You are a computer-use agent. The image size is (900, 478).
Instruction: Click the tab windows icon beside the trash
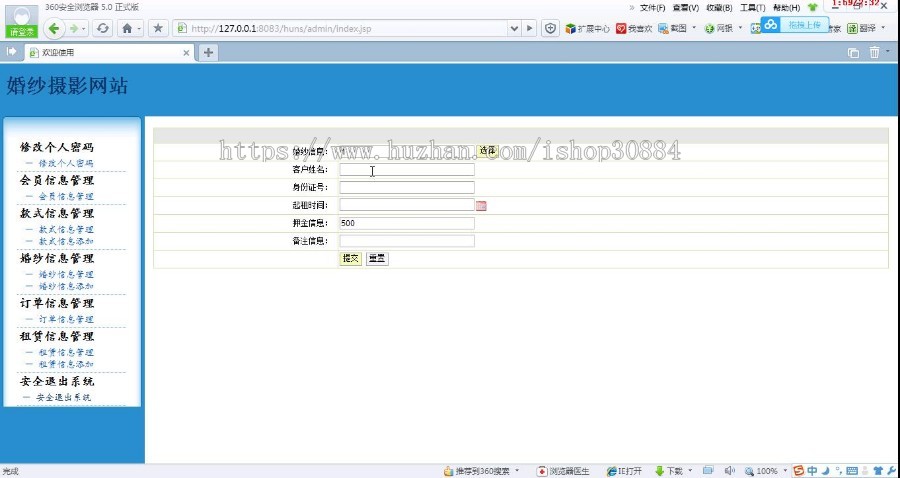click(x=854, y=53)
